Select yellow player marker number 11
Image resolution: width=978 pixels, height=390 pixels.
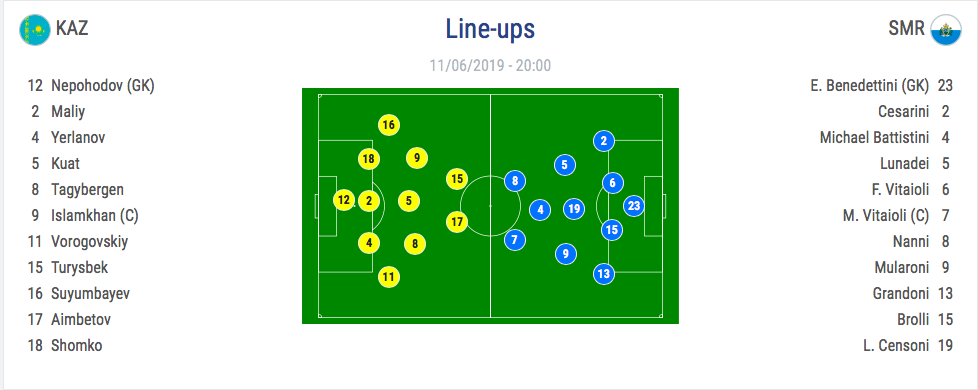click(x=389, y=277)
